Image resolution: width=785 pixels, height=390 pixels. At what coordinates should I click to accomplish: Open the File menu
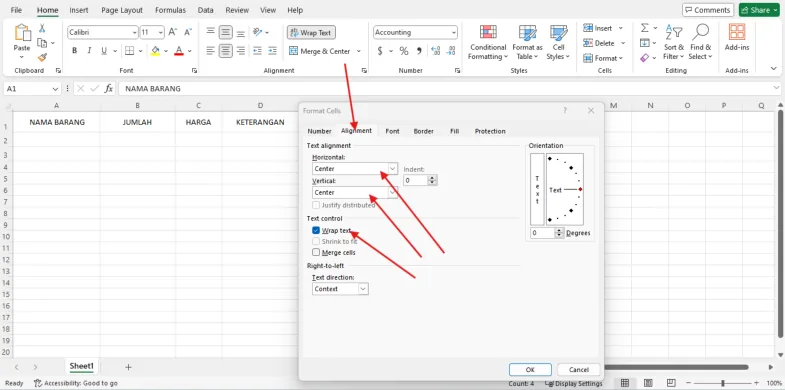click(16, 10)
